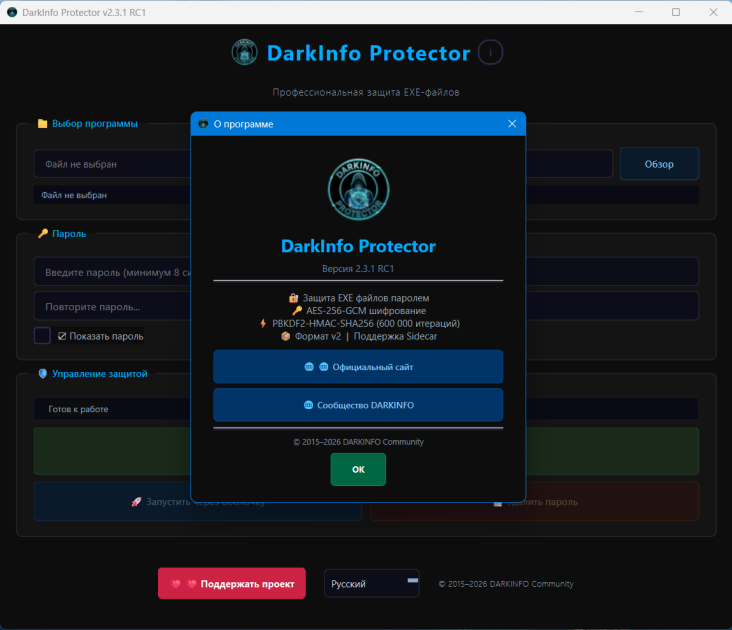Close the О программе dialog
The width and height of the screenshot is (732, 630).
tap(512, 124)
